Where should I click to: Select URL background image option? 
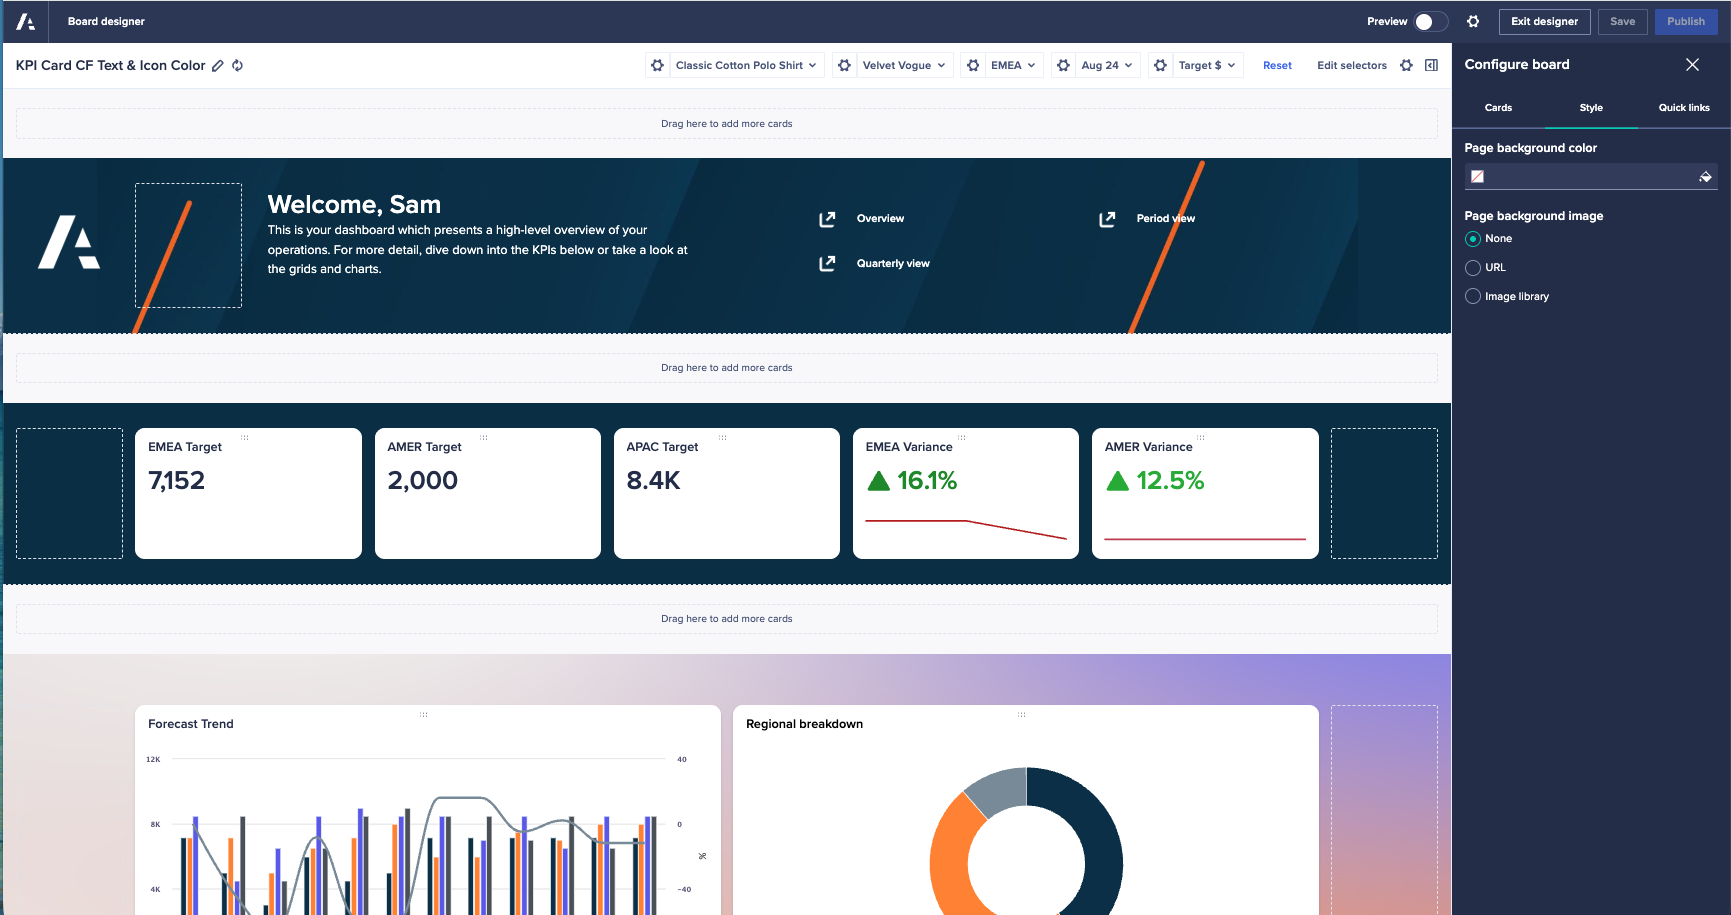[x=1473, y=268]
